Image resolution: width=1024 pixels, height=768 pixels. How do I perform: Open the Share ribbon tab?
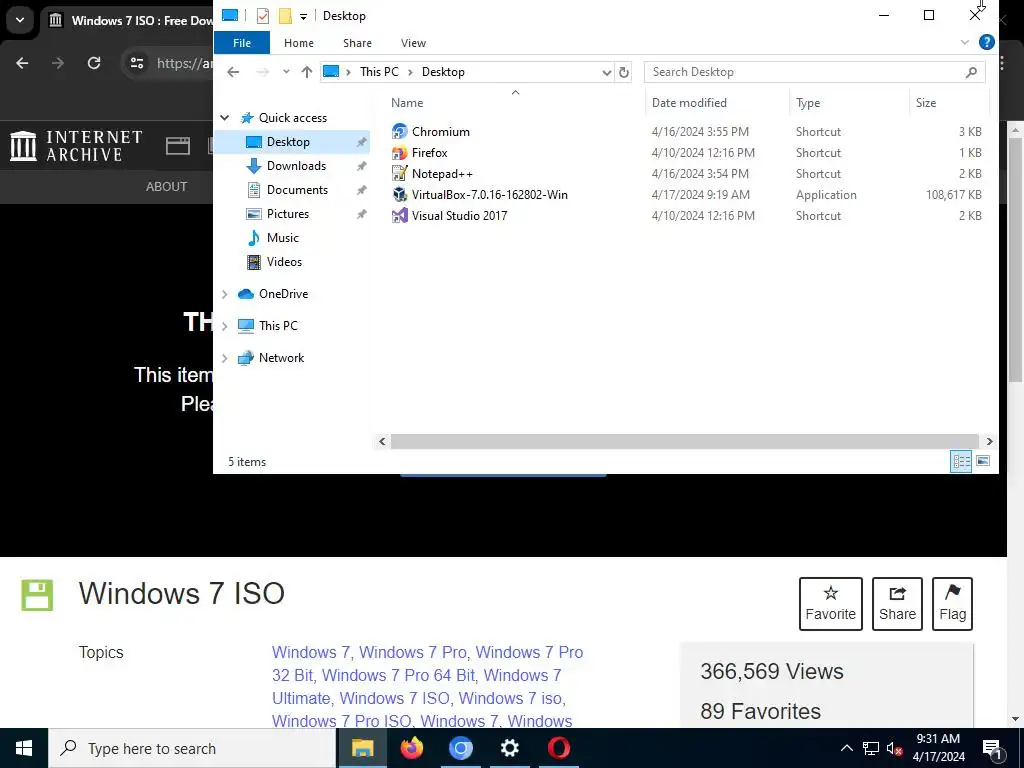(357, 43)
